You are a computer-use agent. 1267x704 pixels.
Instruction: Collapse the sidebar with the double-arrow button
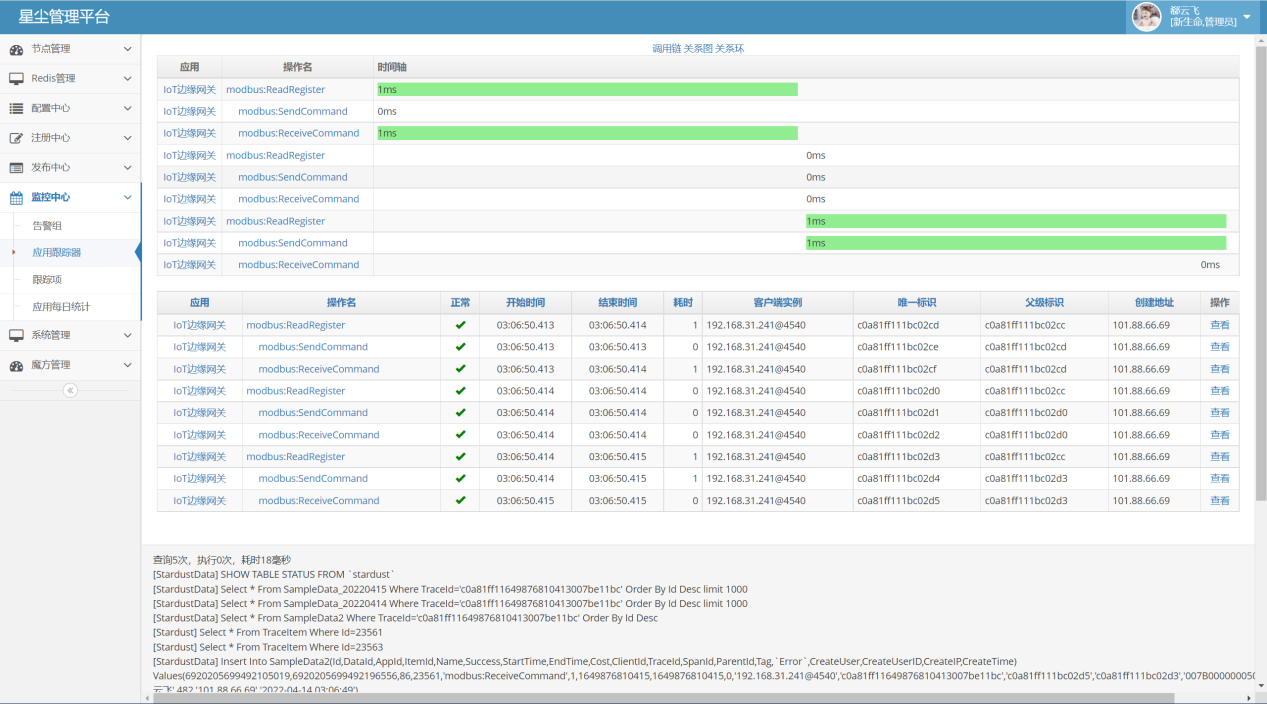pos(70,390)
